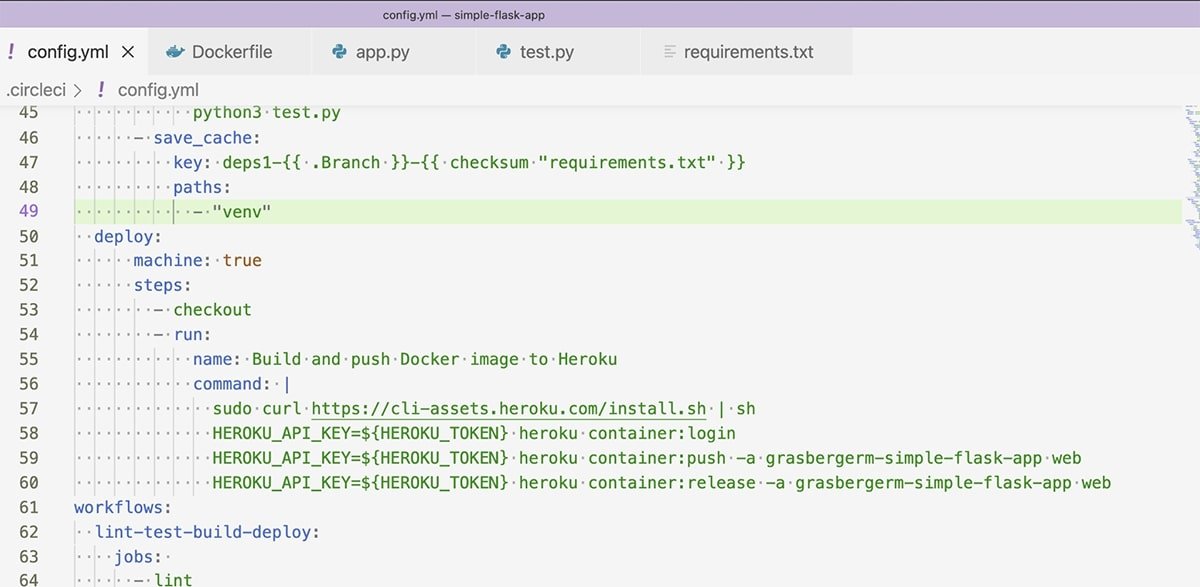Click the text file icon on requirements.txt tab
This screenshot has height=587, width=1200.
pyautogui.click(x=669, y=52)
